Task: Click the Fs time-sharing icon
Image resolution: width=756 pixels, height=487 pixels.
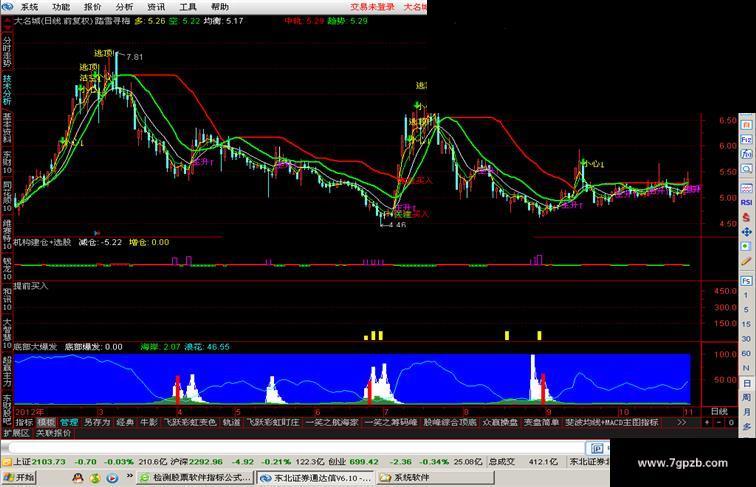Action: click(746, 281)
